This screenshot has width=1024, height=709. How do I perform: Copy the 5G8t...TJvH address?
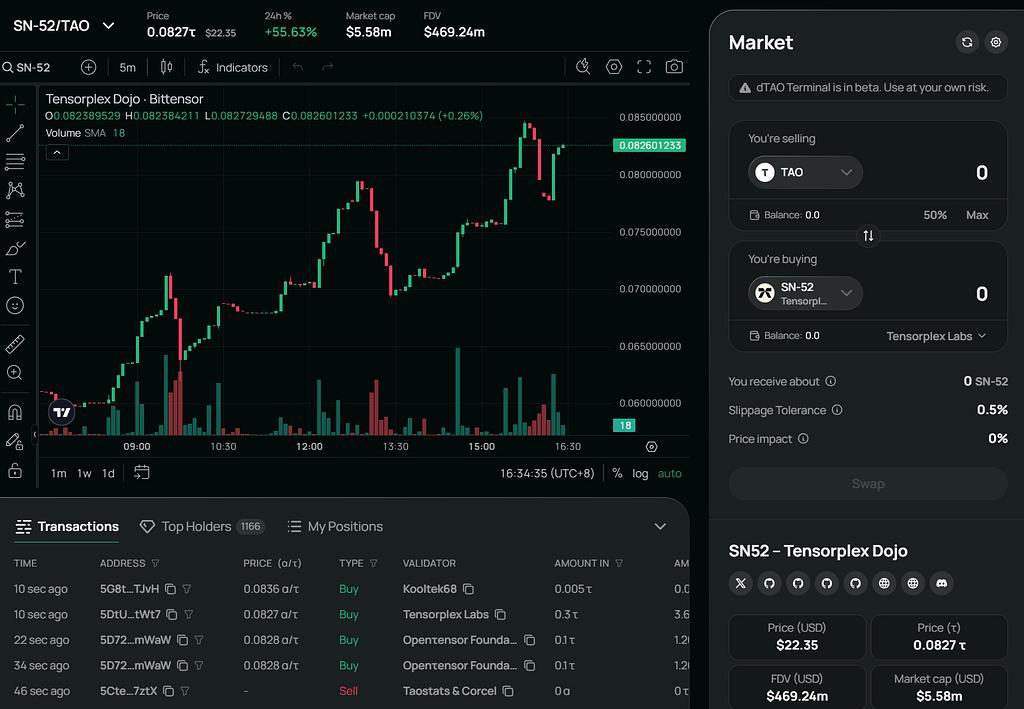(x=170, y=589)
